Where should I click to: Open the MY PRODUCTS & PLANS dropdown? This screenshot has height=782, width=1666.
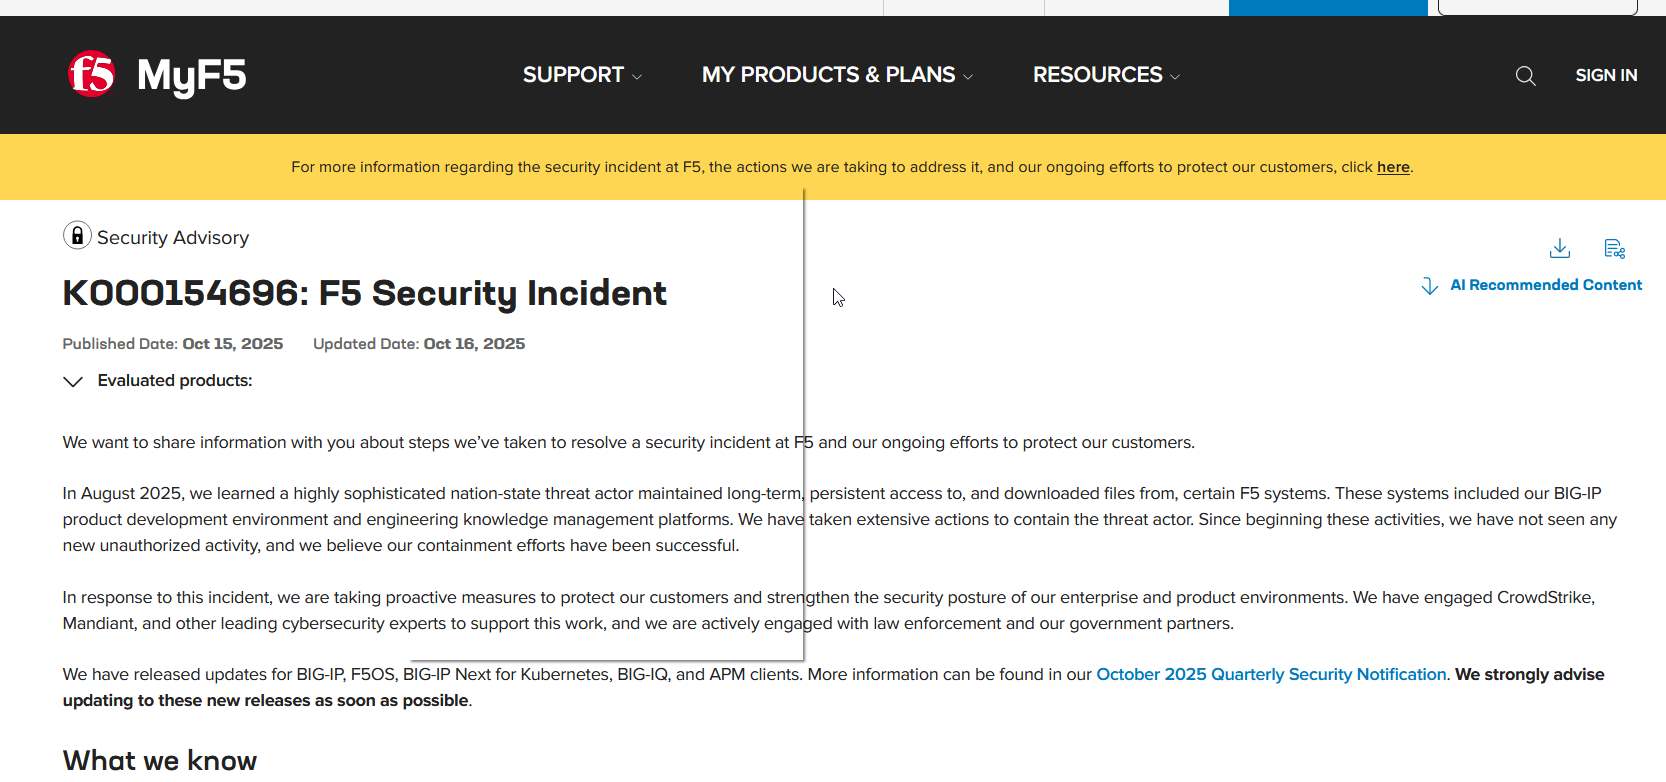837,75
